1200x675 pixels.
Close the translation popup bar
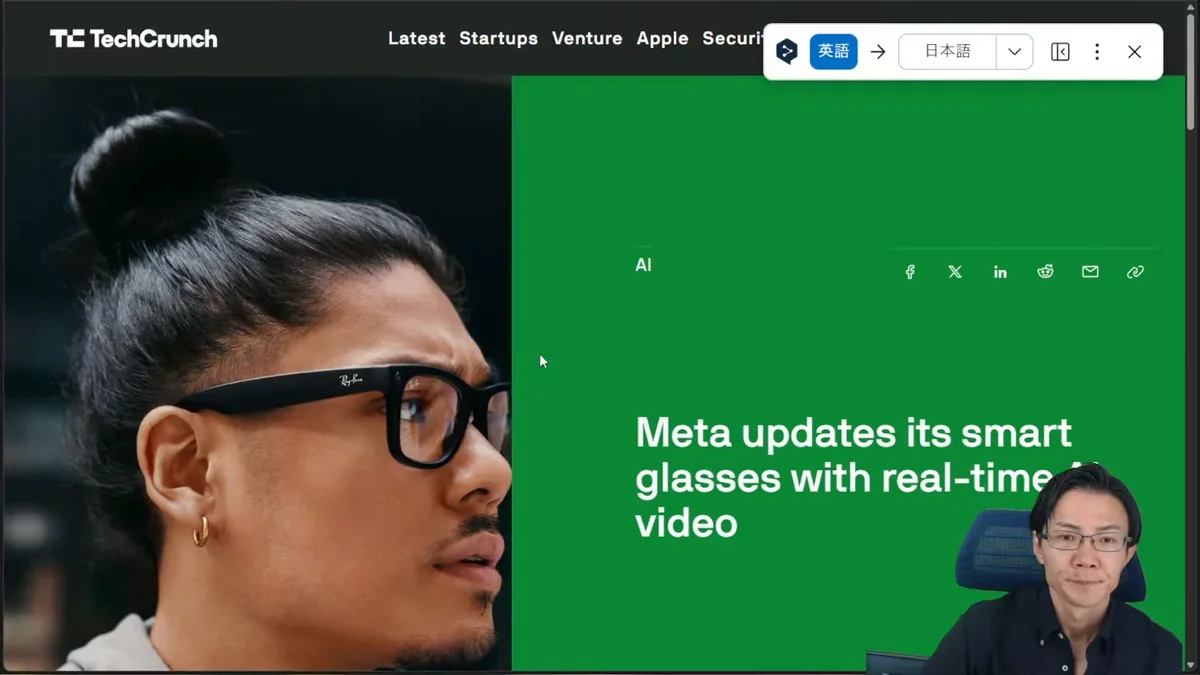pos(1134,52)
